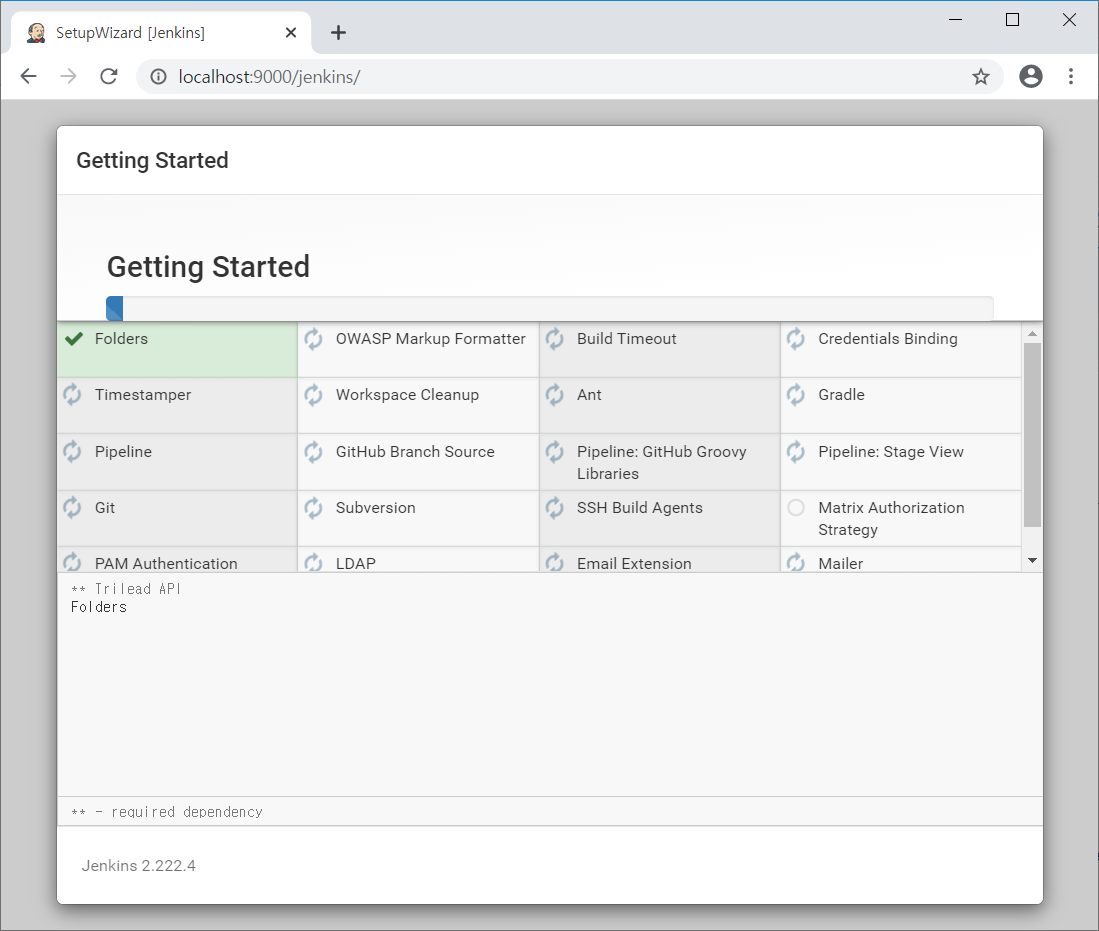The image size is (1099, 931).
Task: Click the spinner icon beside OWASP Markup Formatter
Action: [x=313, y=339]
